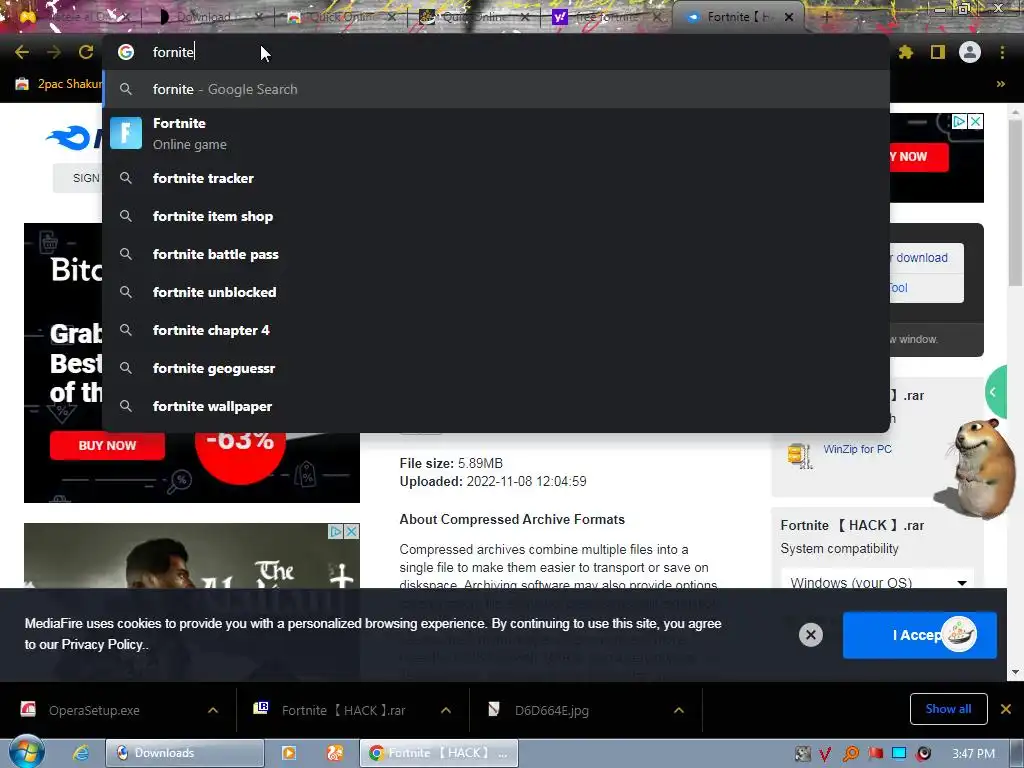
Task: Expand options chevron for D6D664E.jpg
Action: click(x=679, y=711)
